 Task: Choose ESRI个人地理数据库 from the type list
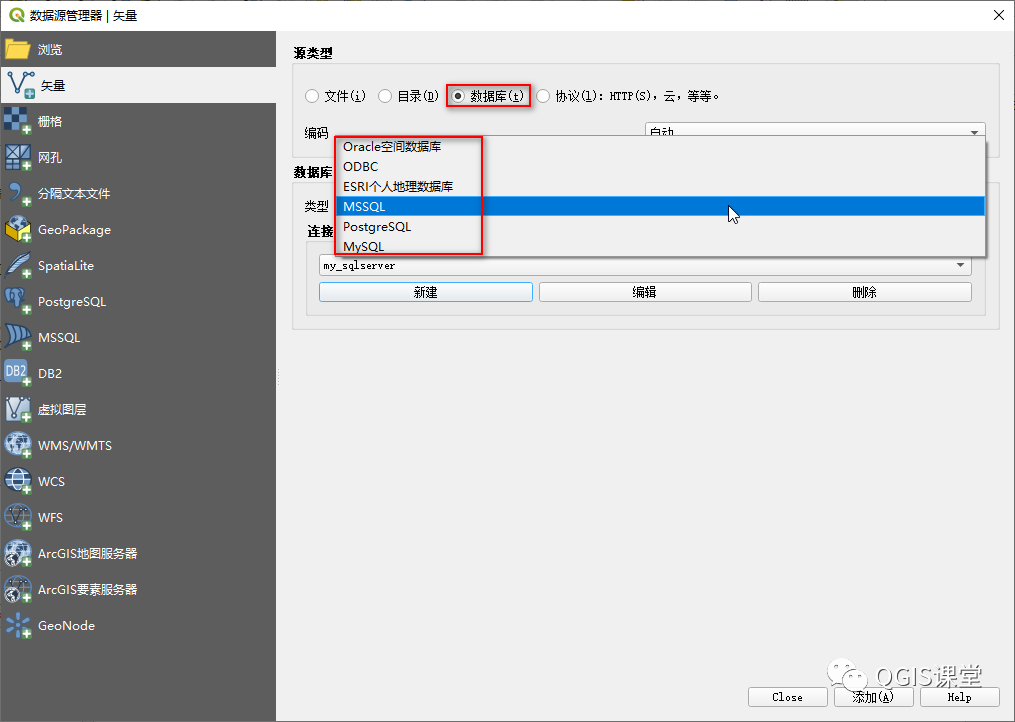(x=660, y=186)
